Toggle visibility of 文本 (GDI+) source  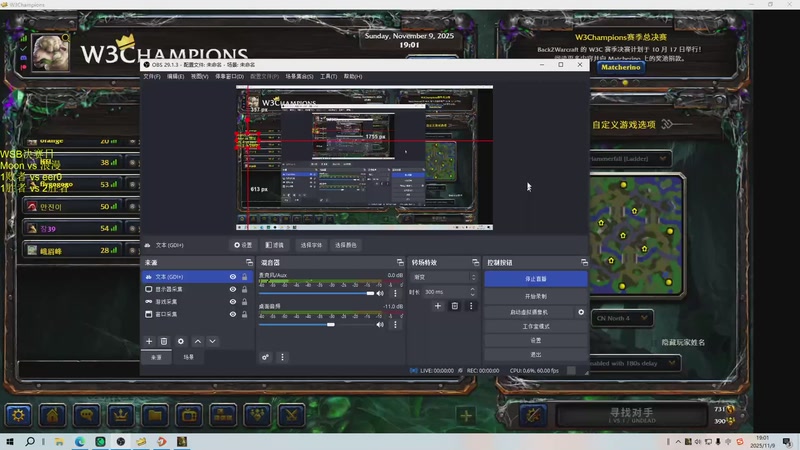[x=233, y=277]
